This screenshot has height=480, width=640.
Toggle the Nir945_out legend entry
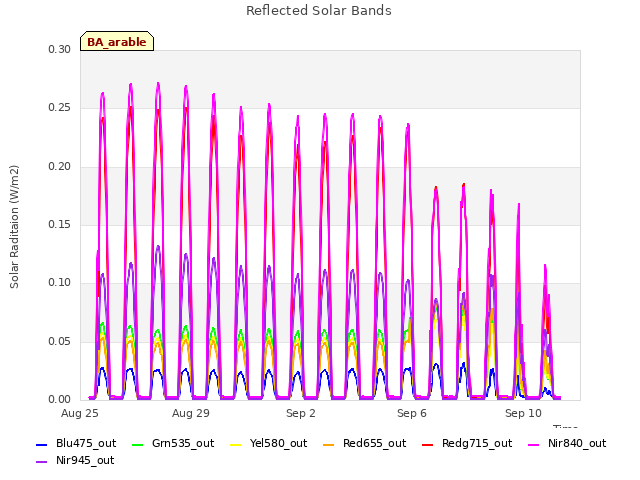pos(75,460)
